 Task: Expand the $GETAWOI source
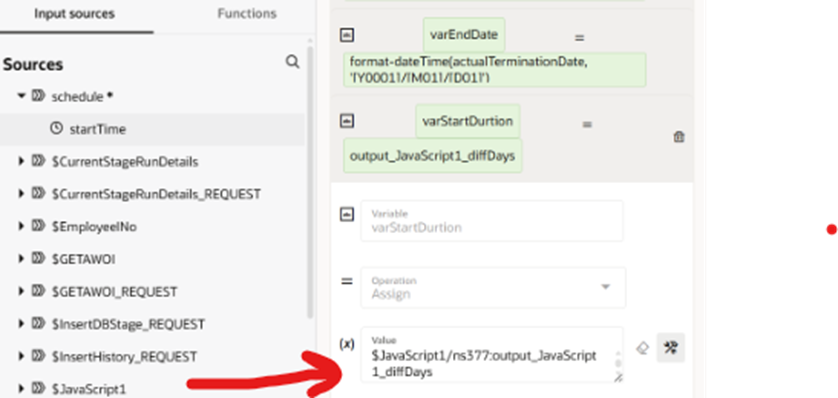(x=21, y=259)
